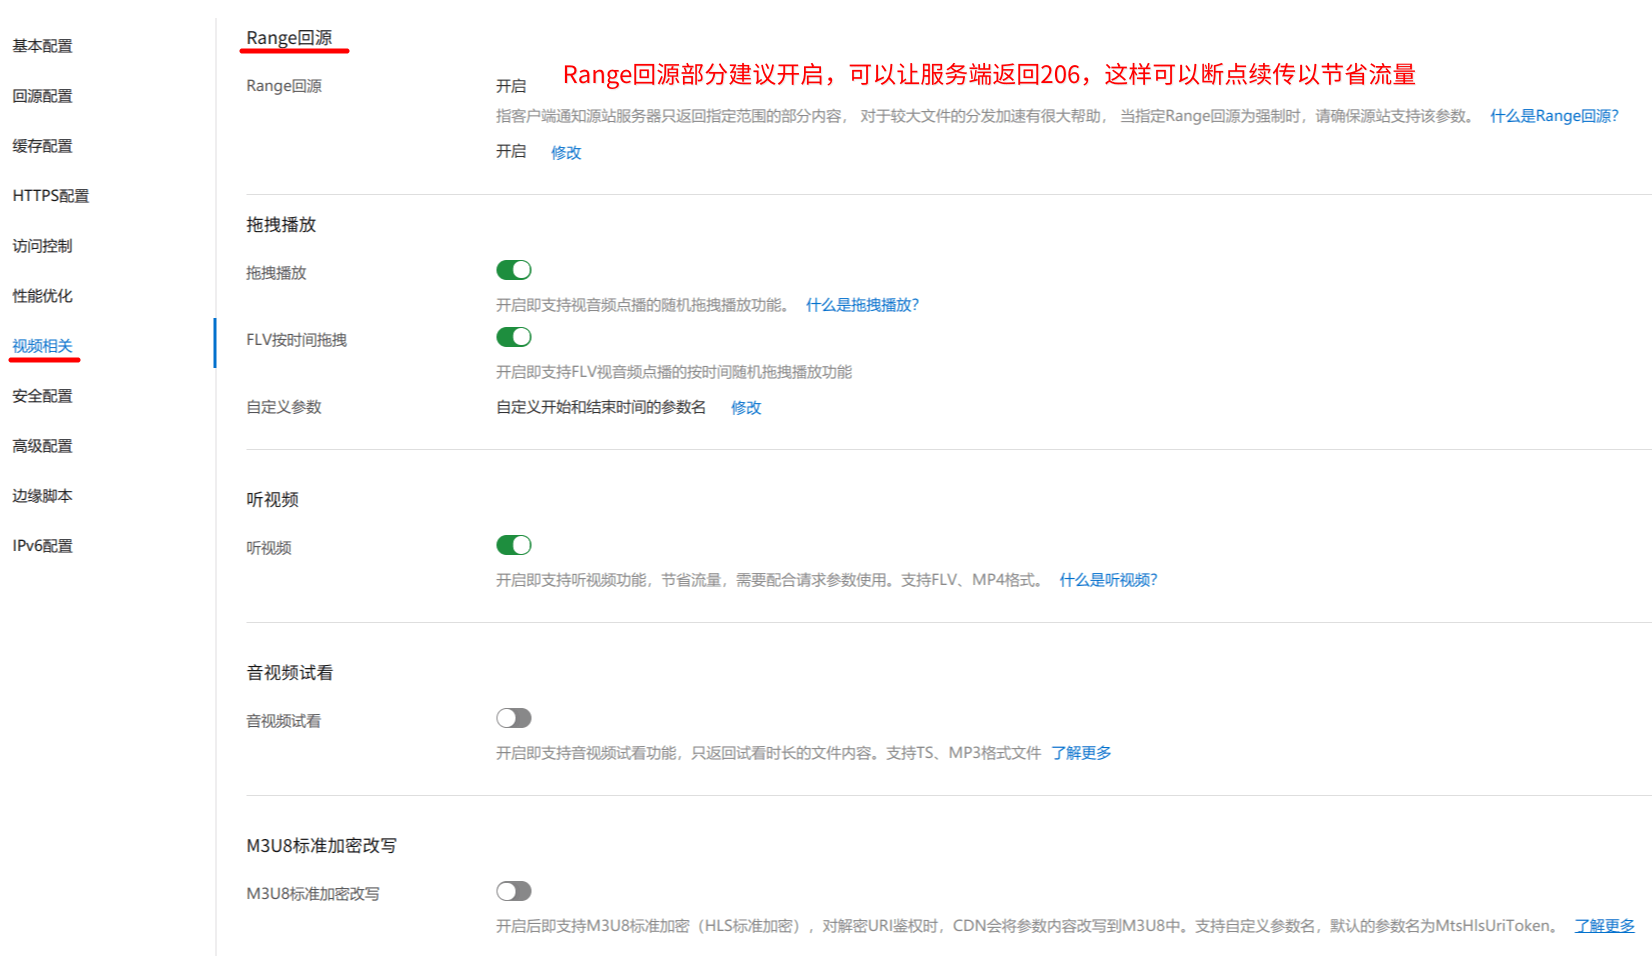Viewport: 1652px width, 956px height.
Task: Select HTTPS配置 sidebar item
Action: click(51, 196)
